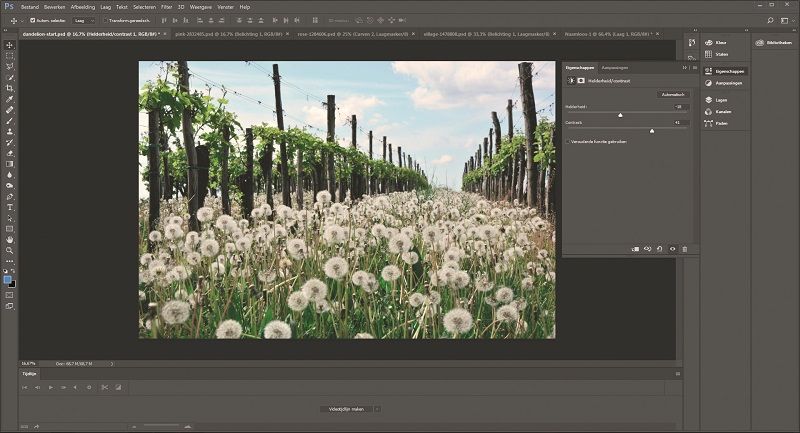This screenshot has width=800, height=433.
Task: Tick the Verouderde functie gebruiken checkbox
Action: pos(569,142)
